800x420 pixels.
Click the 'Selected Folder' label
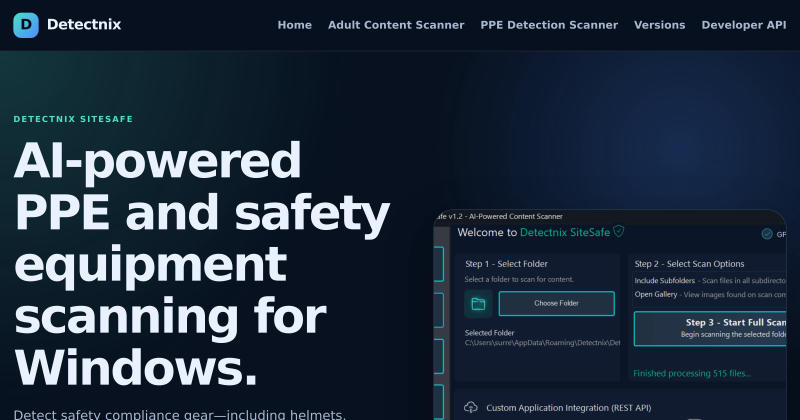click(489, 333)
